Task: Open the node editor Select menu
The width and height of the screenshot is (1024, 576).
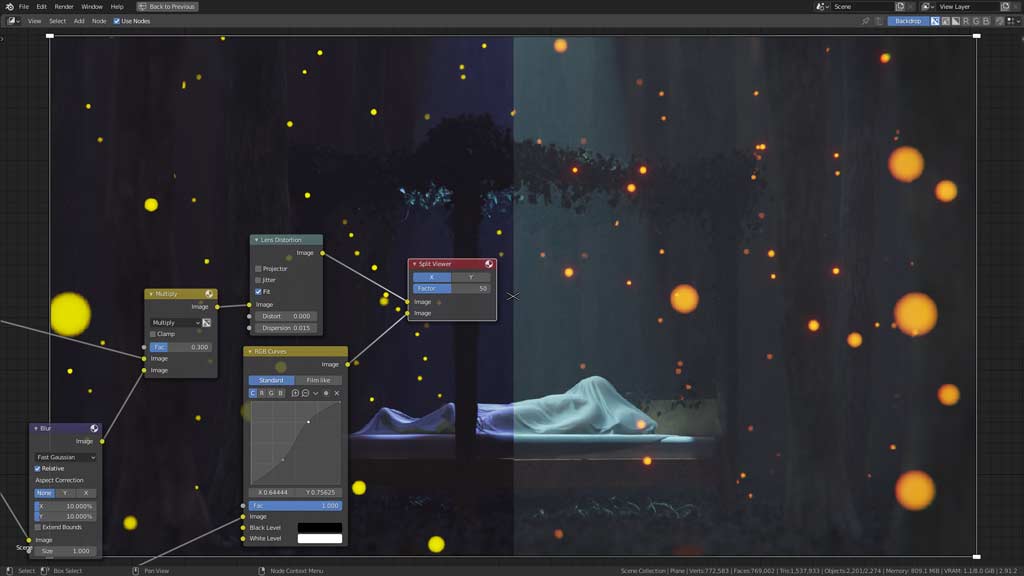Action: click(x=57, y=21)
